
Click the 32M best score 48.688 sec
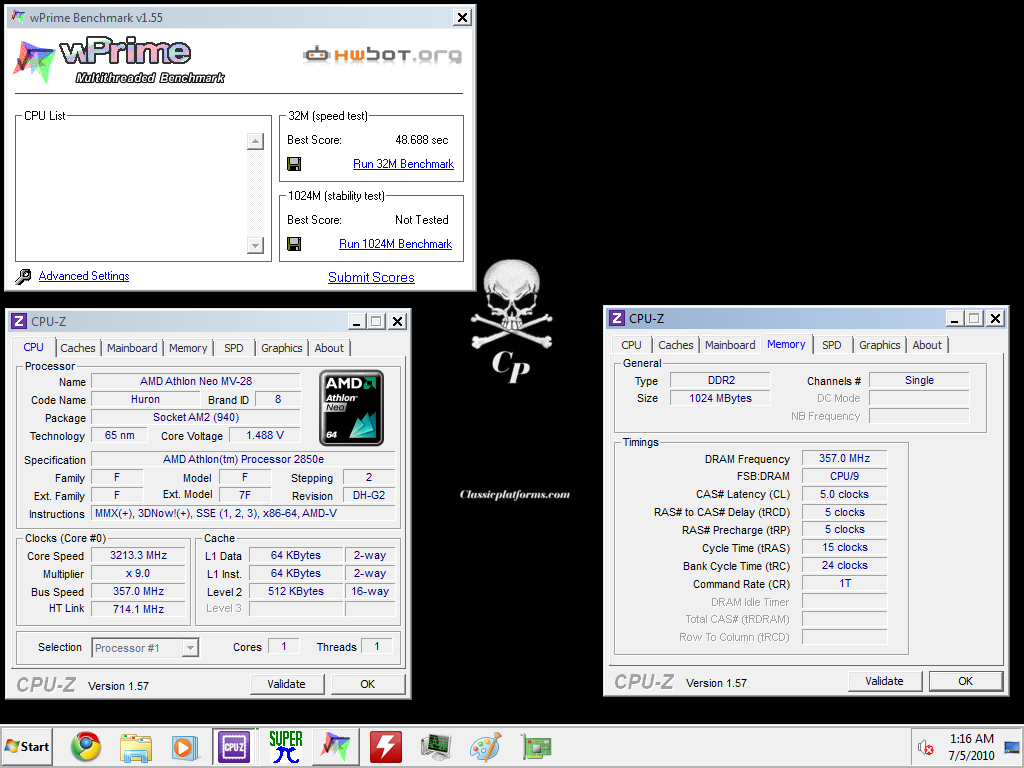[x=421, y=140]
